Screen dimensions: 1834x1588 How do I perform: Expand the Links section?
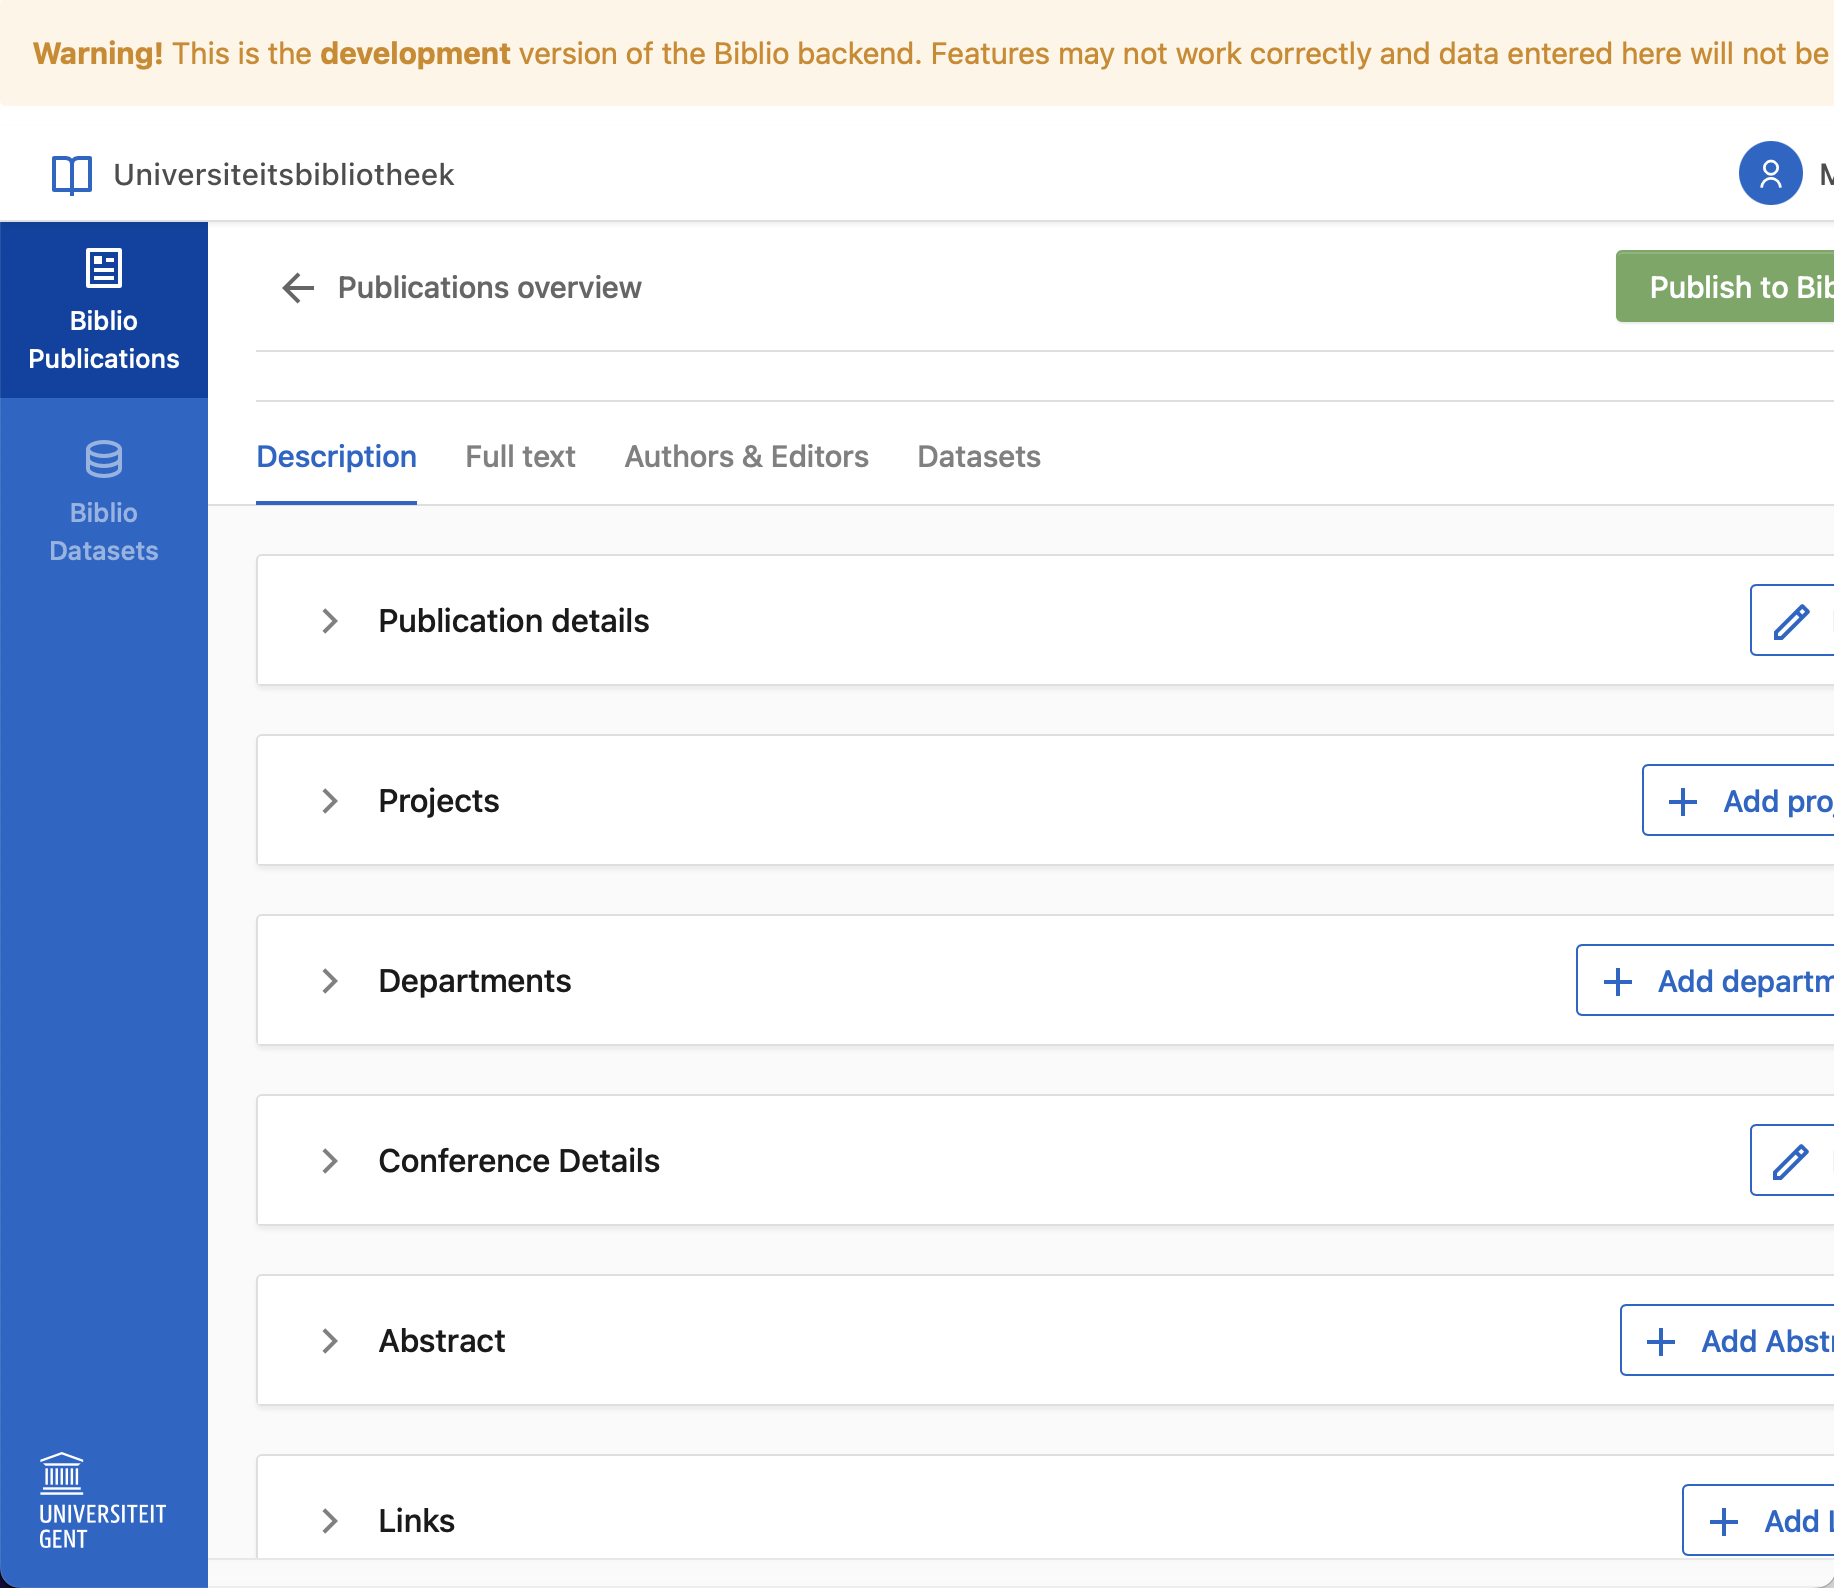point(330,1520)
